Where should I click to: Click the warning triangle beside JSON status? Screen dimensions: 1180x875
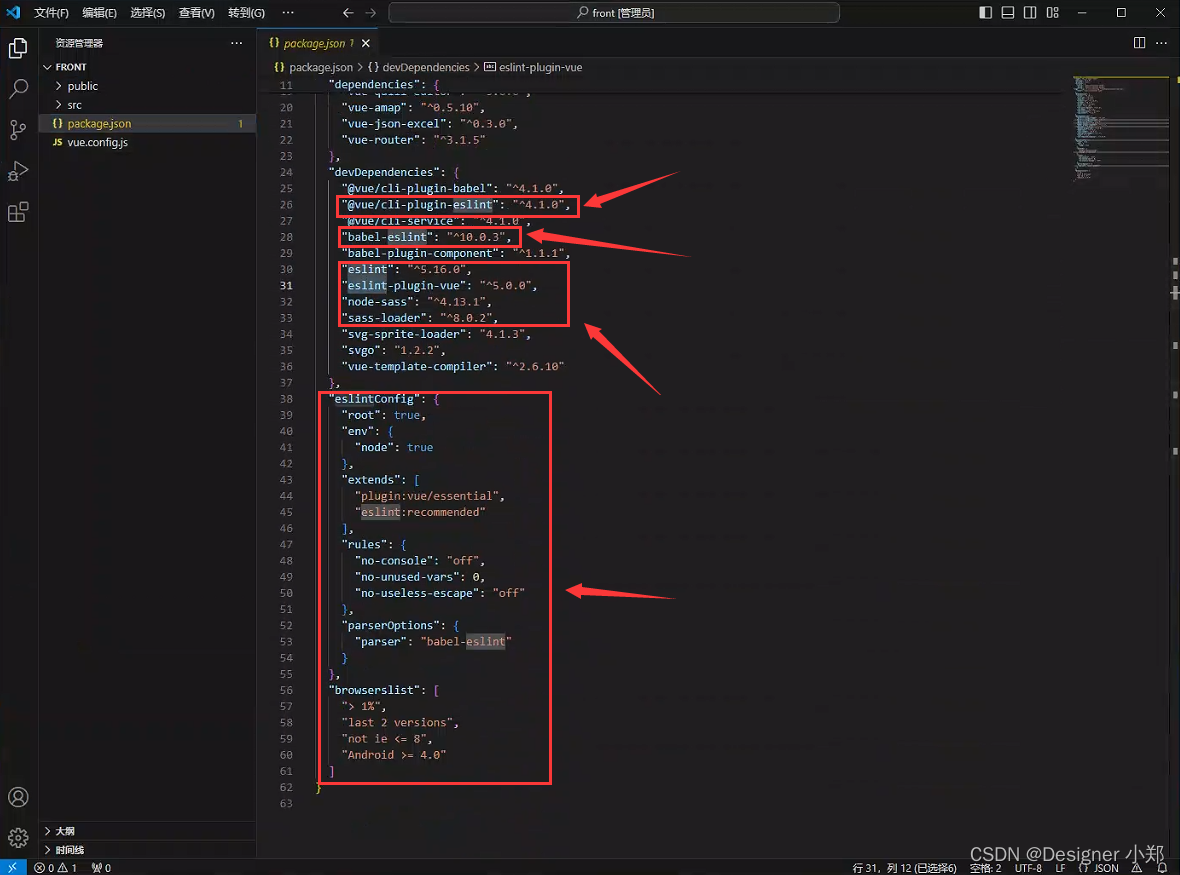[1136, 867]
